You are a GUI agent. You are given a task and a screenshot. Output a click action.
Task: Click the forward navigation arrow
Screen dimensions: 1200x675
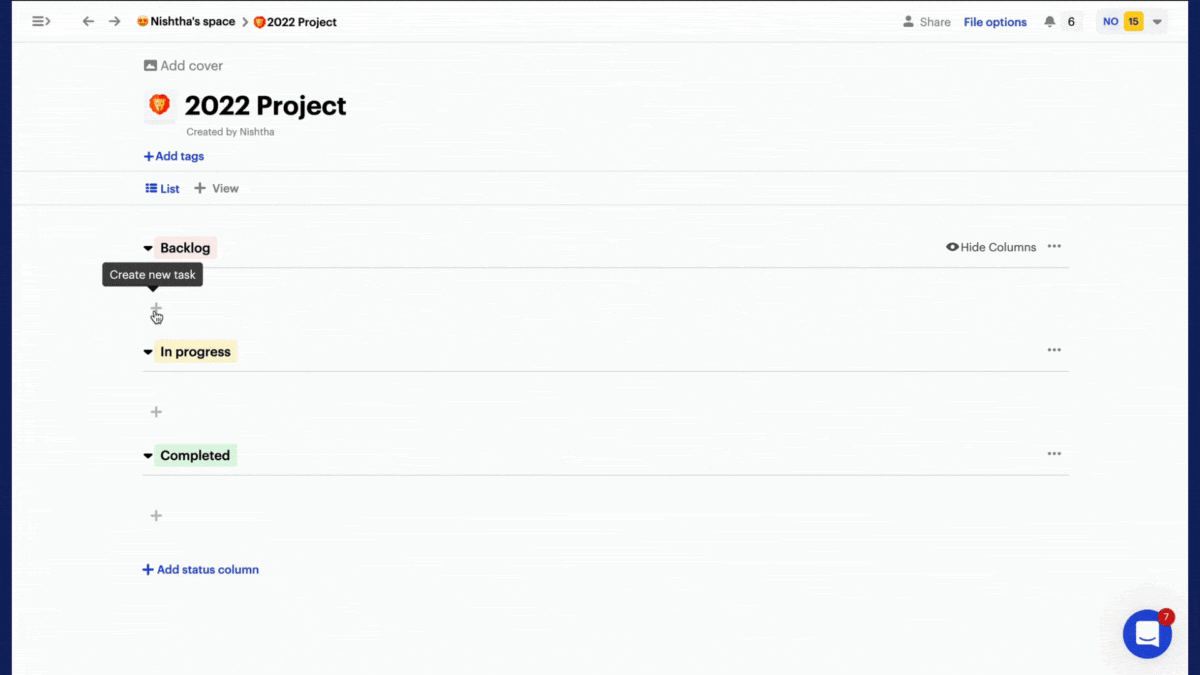click(115, 21)
